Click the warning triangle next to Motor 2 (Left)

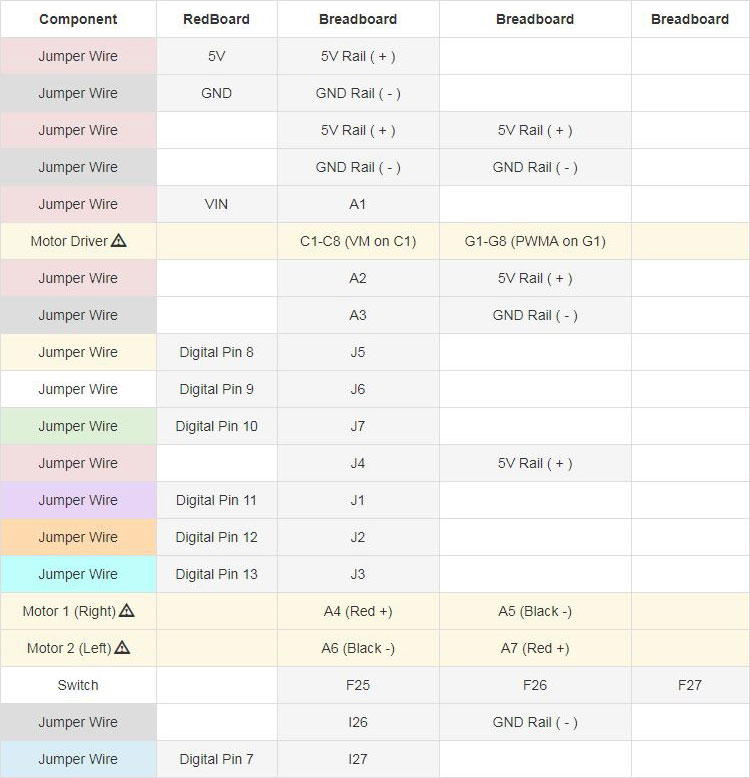pyautogui.click(x=122, y=648)
